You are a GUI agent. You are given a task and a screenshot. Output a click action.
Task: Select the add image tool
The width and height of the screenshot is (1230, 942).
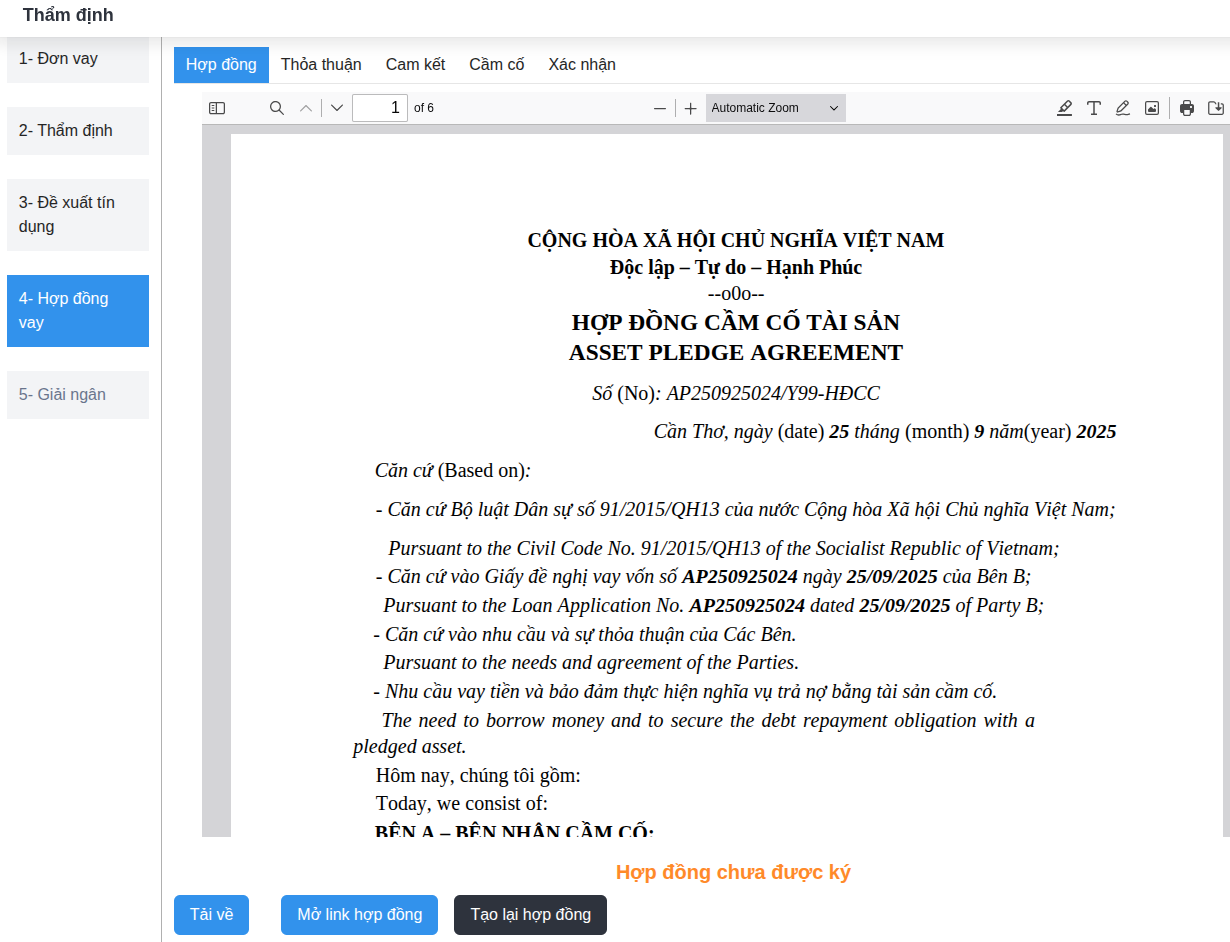click(1152, 108)
